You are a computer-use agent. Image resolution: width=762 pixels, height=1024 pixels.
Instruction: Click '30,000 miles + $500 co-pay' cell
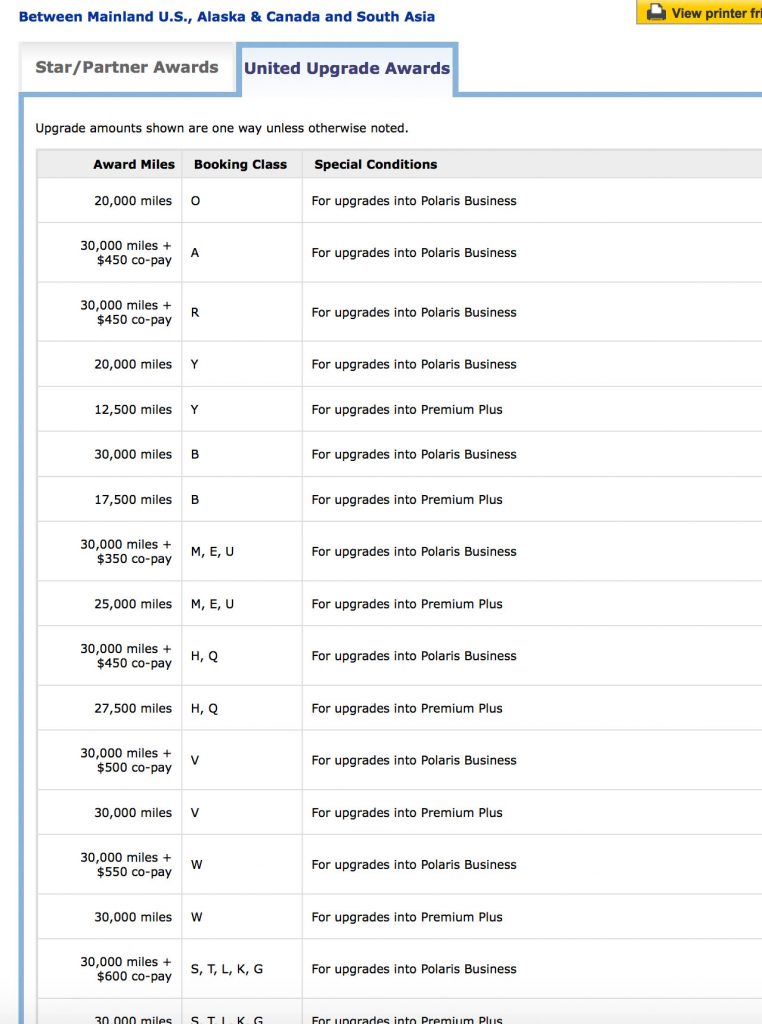[x=126, y=760]
